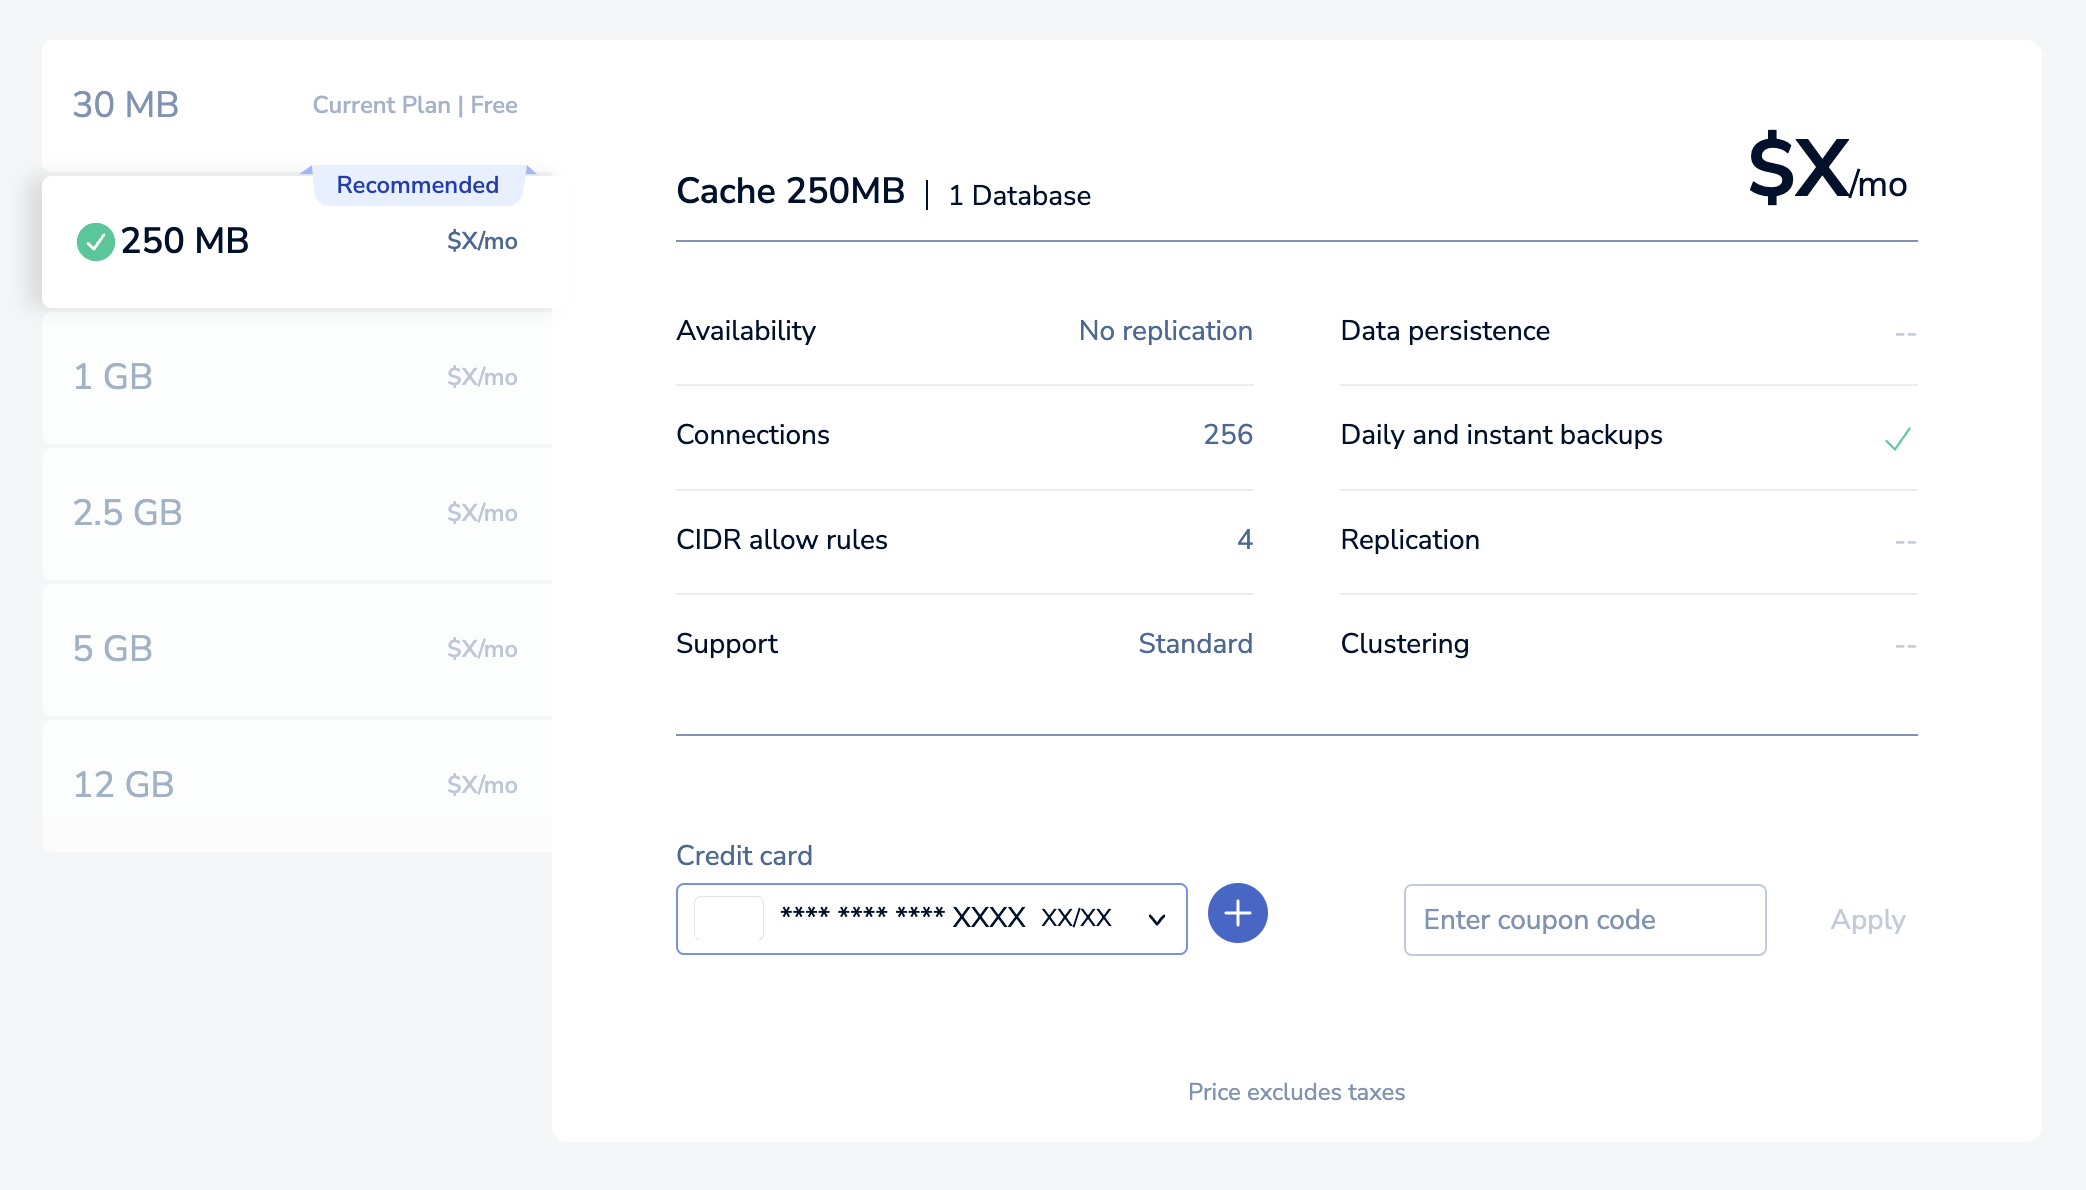Image resolution: width=2086 pixels, height=1190 pixels.
Task: Click the Price excludes taxes note
Action: point(1296,1092)
